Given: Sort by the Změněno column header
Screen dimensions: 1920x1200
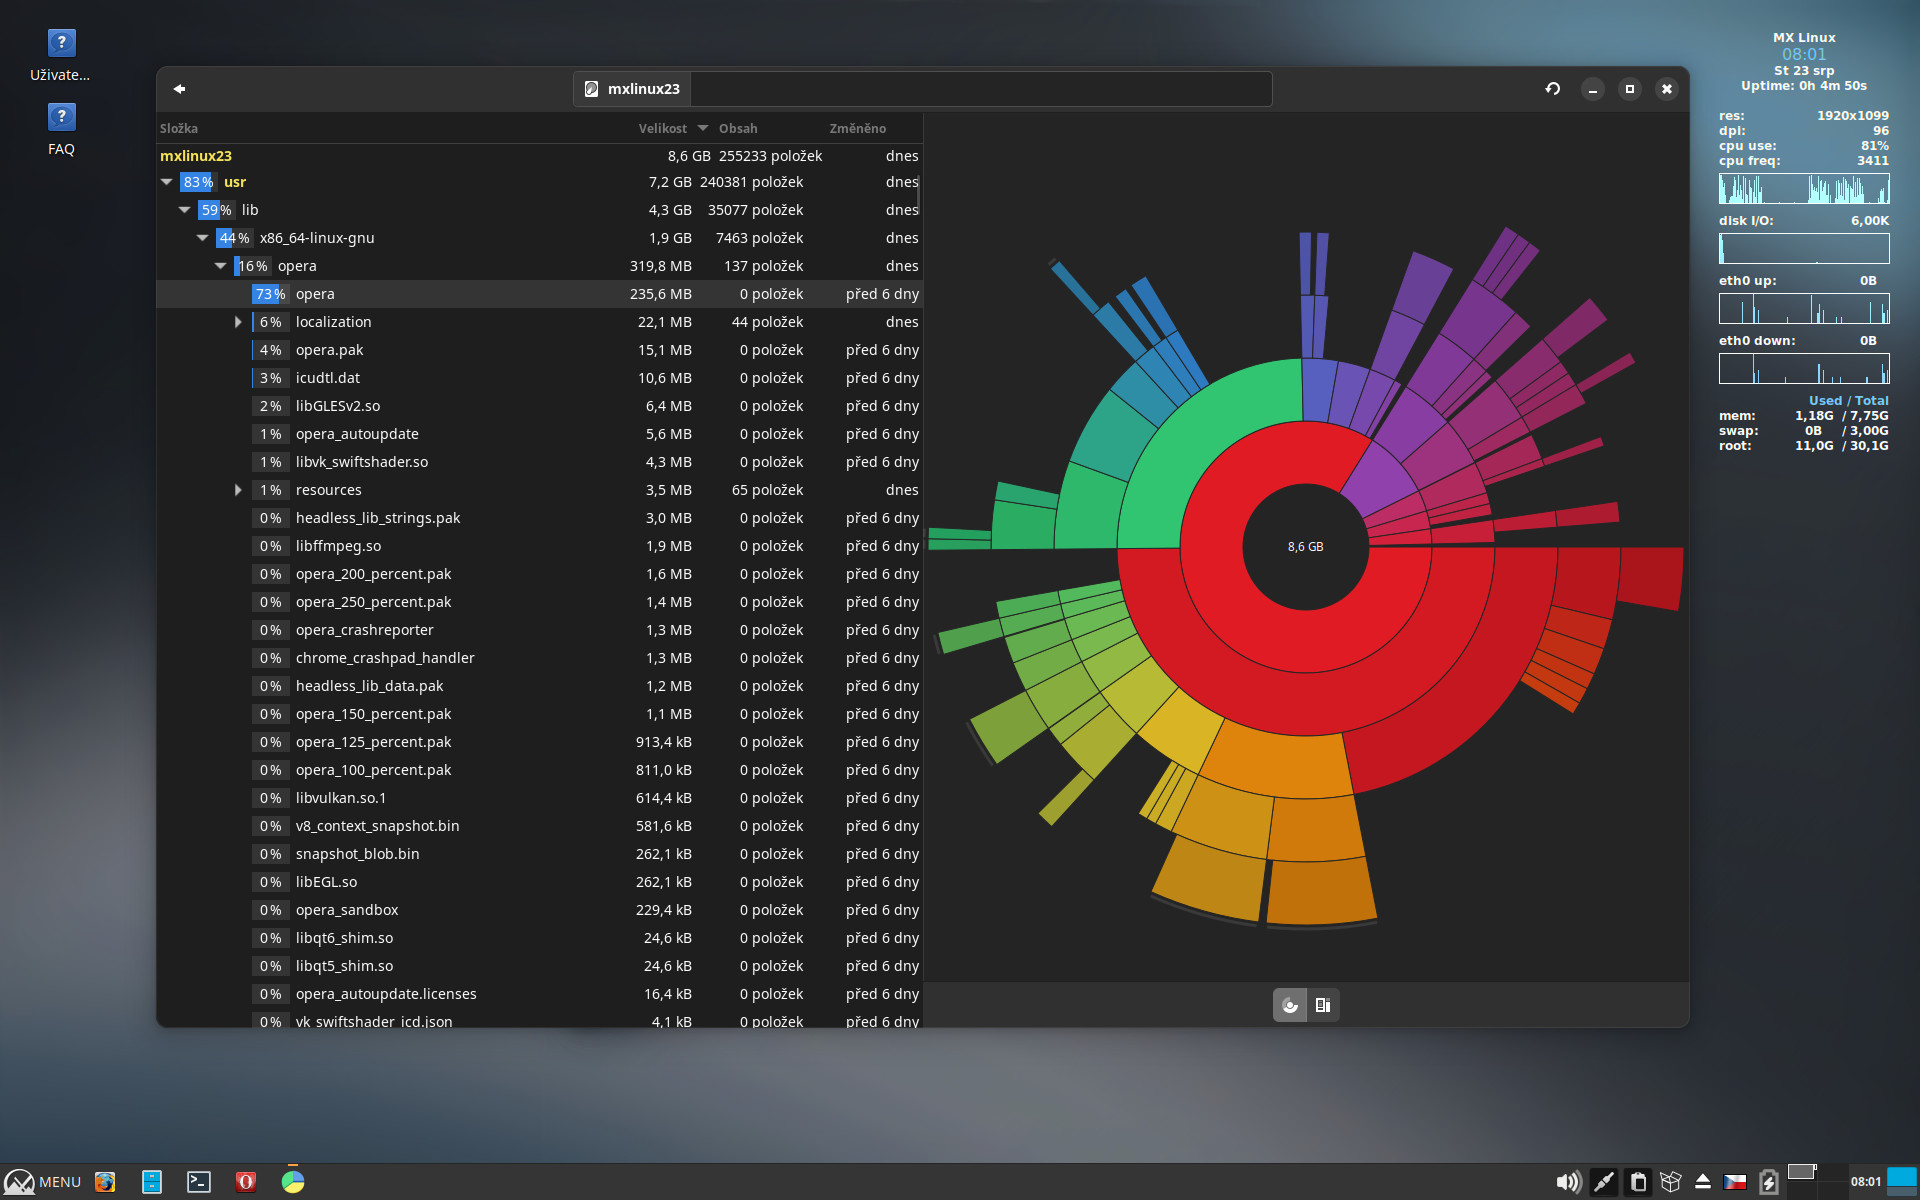Looking at the screenshot, I should [858, 128].
